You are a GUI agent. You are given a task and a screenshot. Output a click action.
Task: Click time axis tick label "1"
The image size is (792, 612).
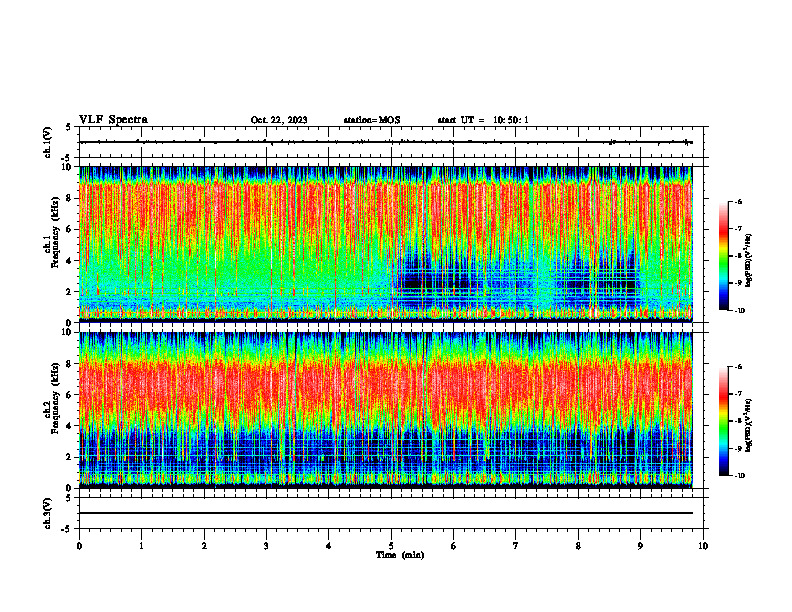pos(141,546)
